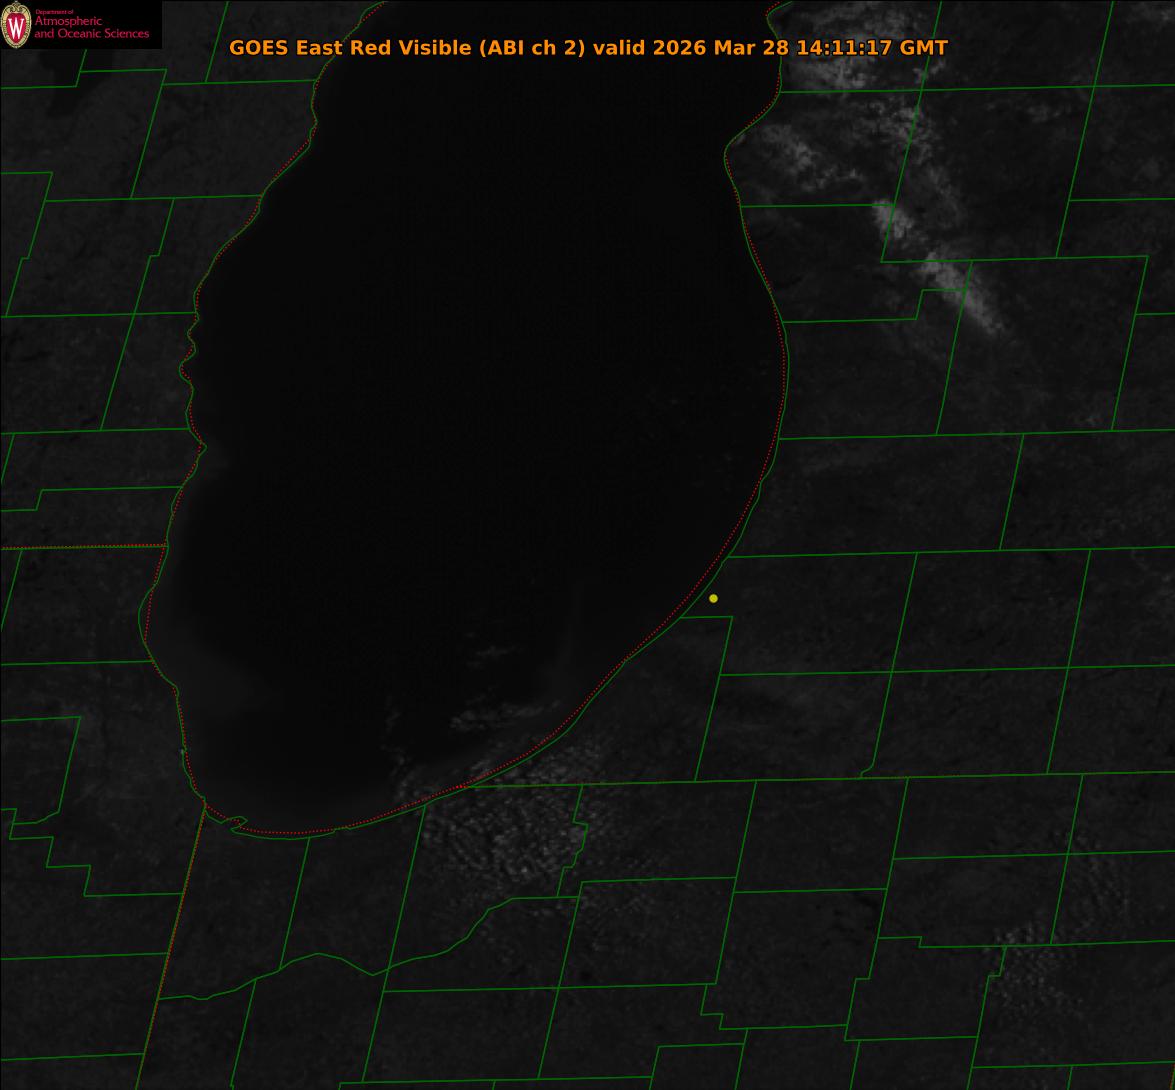
Task: Click the University of Wisconsin crest logo
Action: 16,25
